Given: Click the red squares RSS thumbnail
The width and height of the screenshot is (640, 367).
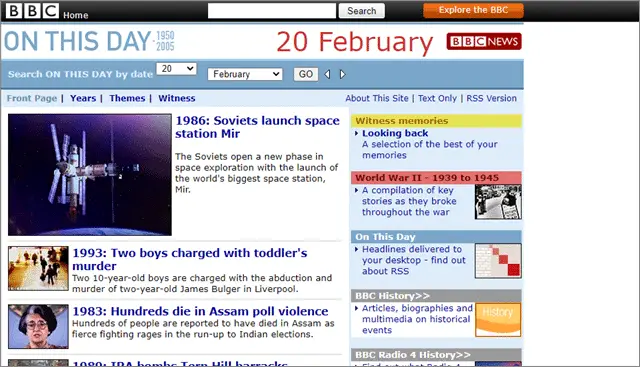Looking at the screenshot, I should pos(498,261).
